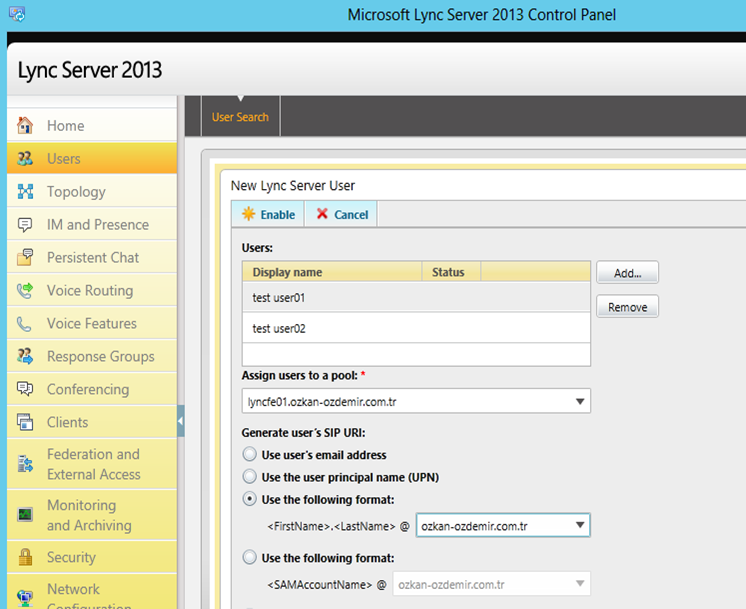This screenshot has height=609, width=746.
Task: Collapse the left navigation pane arrow
Action: pyautogui.click(x=181, y=421)
